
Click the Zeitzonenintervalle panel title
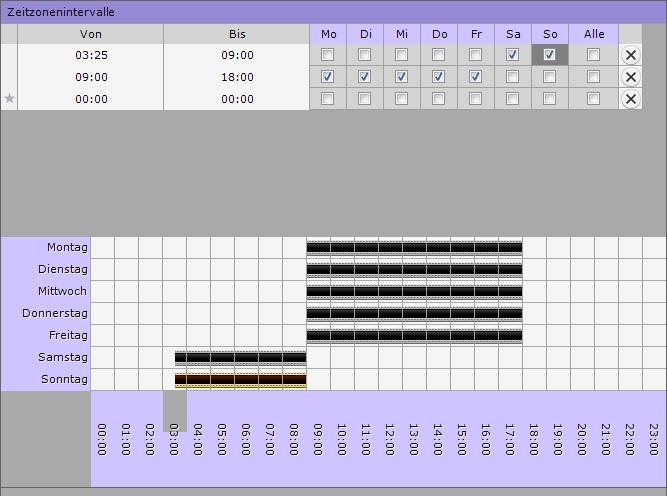click(x=61, y=12)
